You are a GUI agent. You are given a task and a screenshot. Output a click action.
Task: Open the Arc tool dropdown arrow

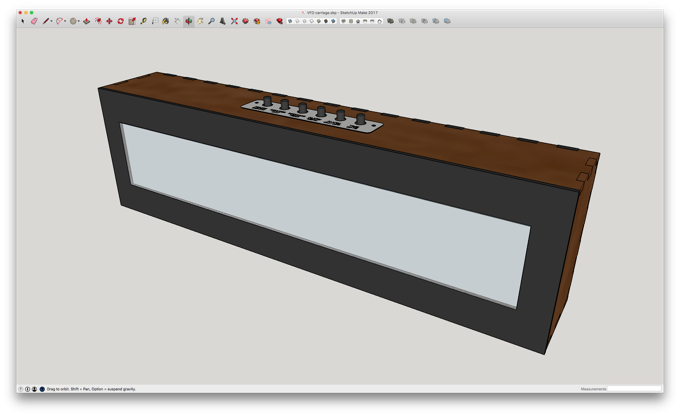65,21
